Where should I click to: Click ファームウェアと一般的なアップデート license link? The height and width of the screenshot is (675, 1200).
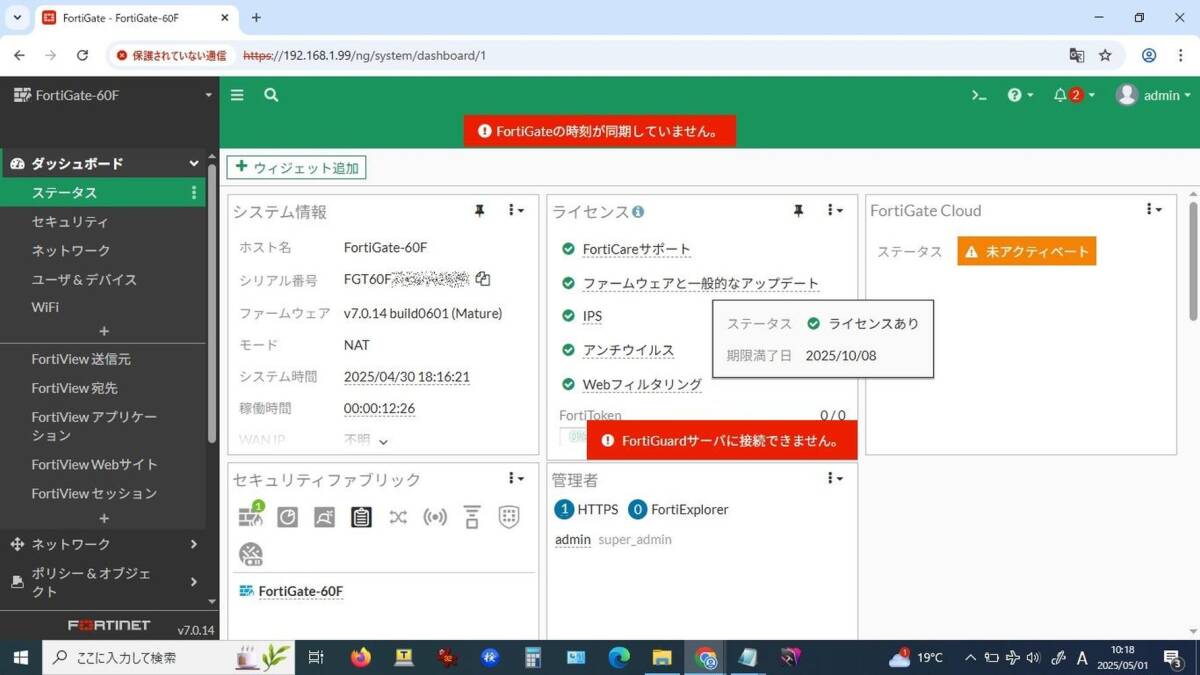[701, 284]
